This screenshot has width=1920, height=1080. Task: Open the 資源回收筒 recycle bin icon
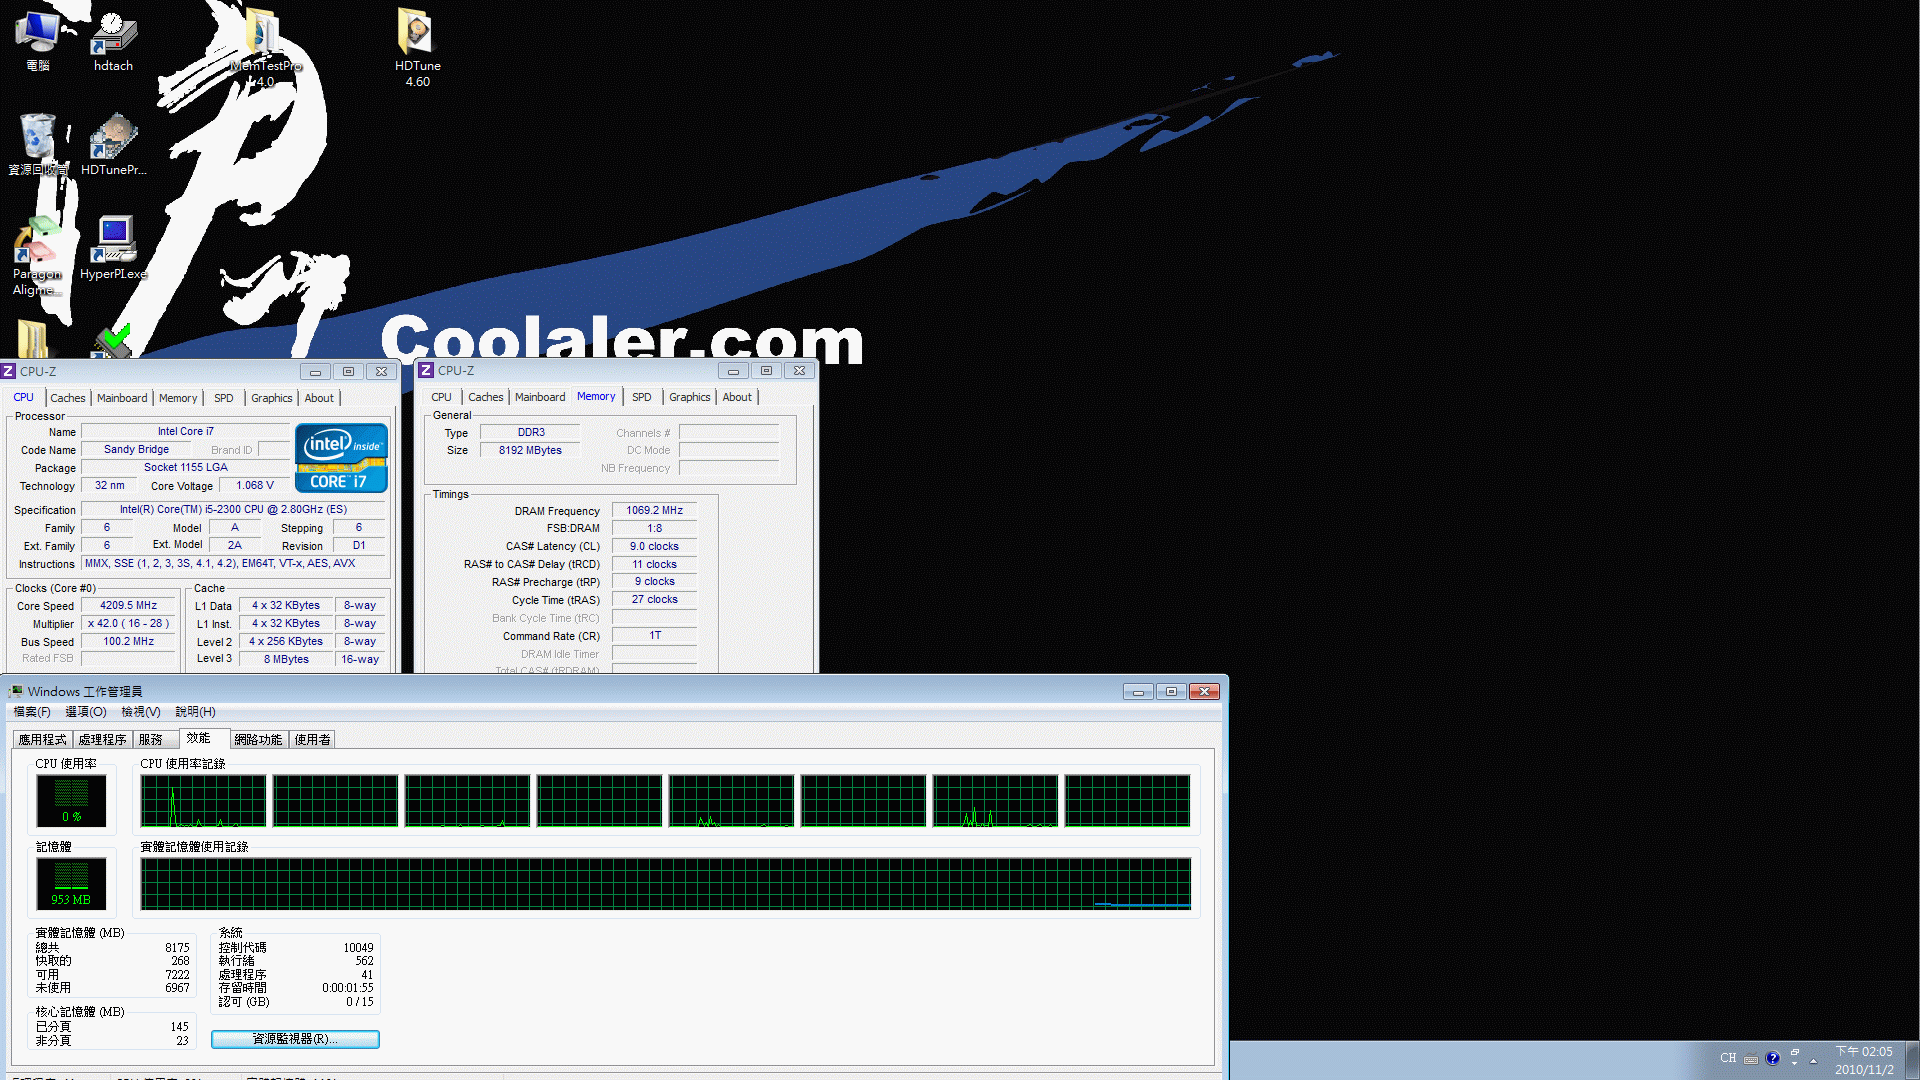pyautogui.click(x=38, y=145)
